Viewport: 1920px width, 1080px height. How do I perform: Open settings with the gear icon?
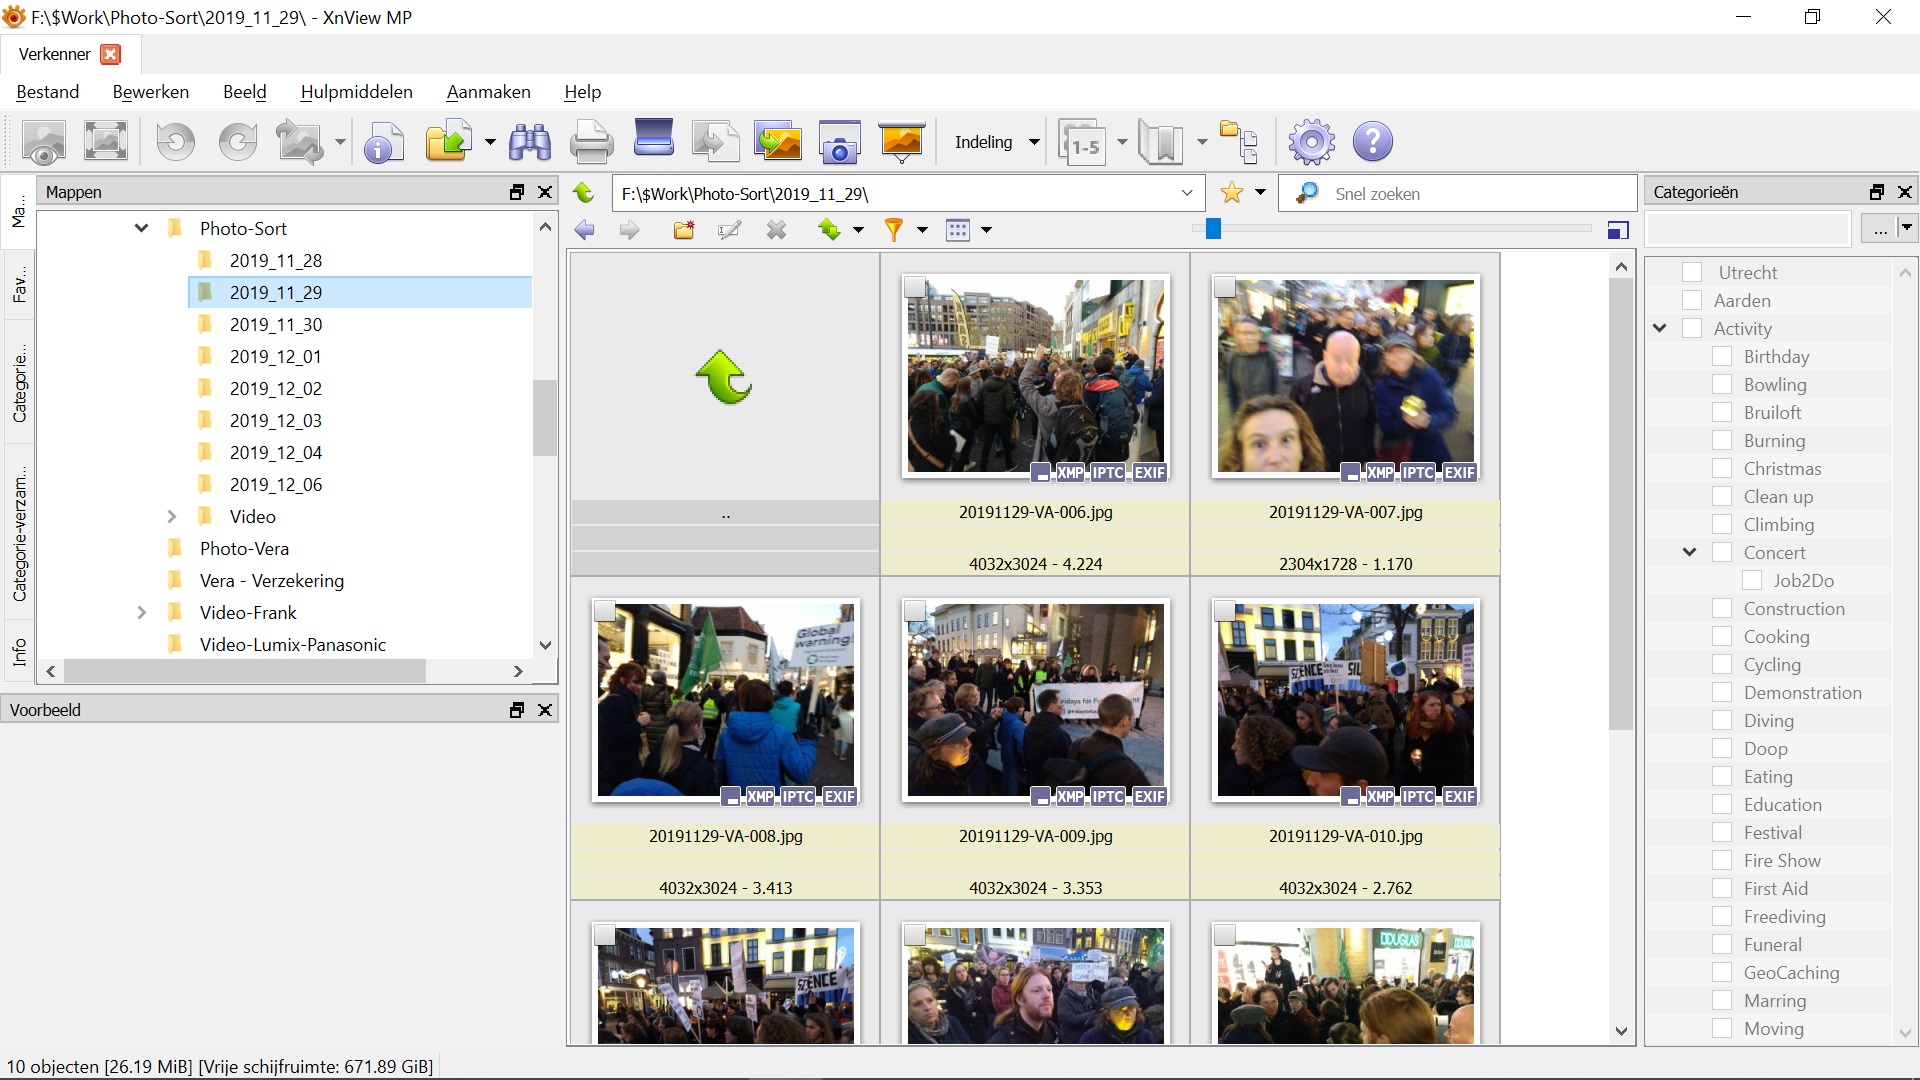coord(1311,142)
